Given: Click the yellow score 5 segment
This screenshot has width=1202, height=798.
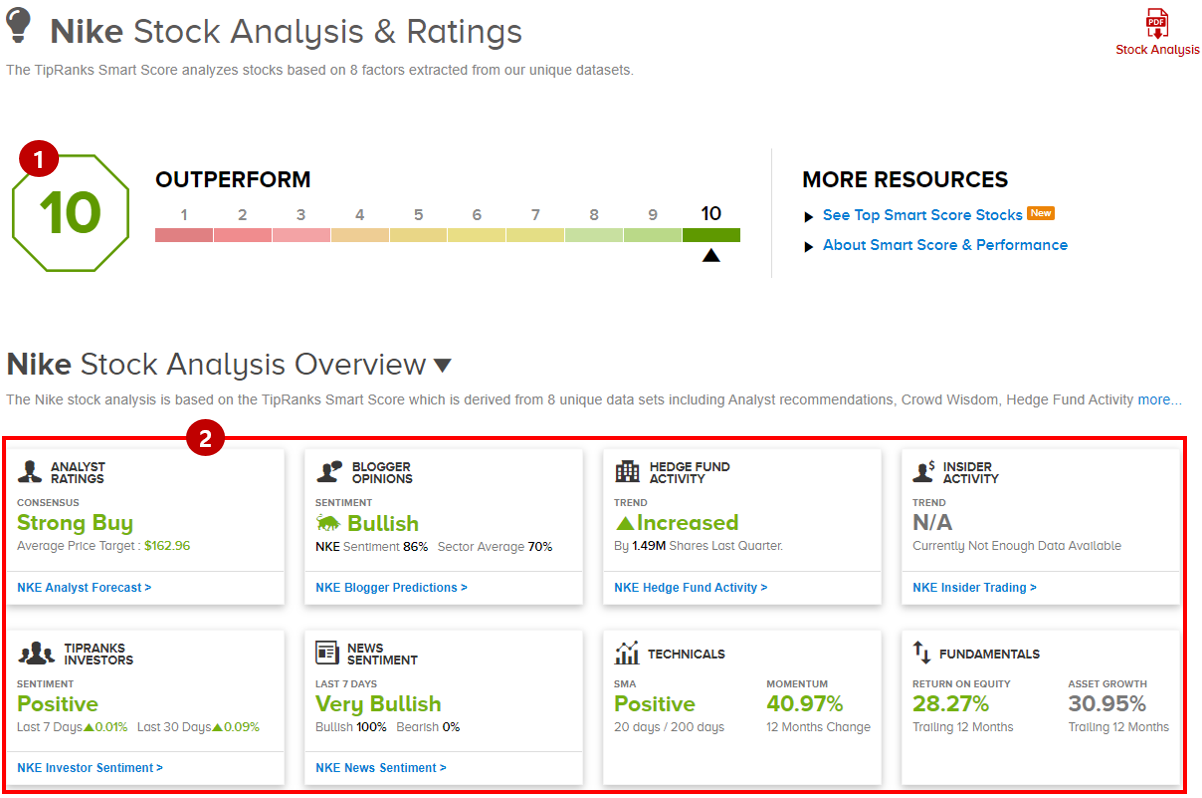Looking at the screenshot, I should pyautogui.click(x=418, y=235).
